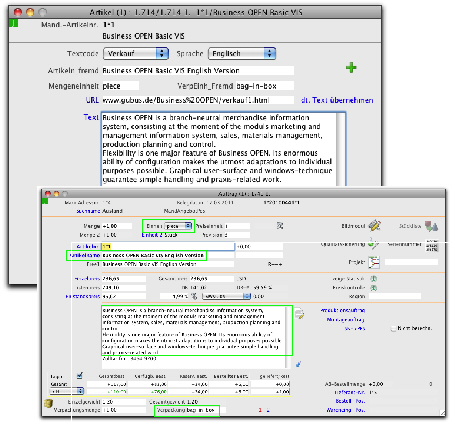Screen dimensions: 455x427
Task: Click the Preiseinheit input field
Action: [x=237, y=226]
